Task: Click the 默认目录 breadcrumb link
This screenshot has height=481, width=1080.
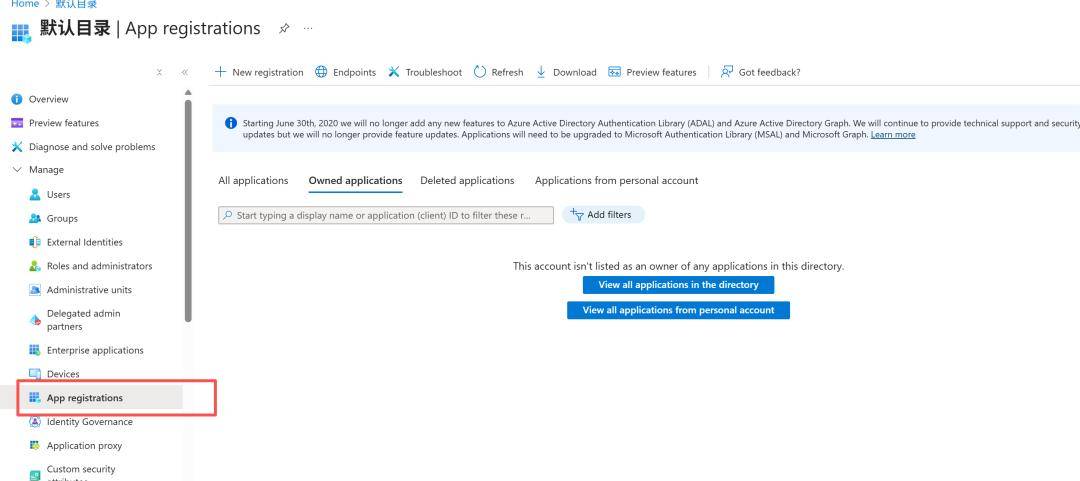Action: [x=76, y=3]
